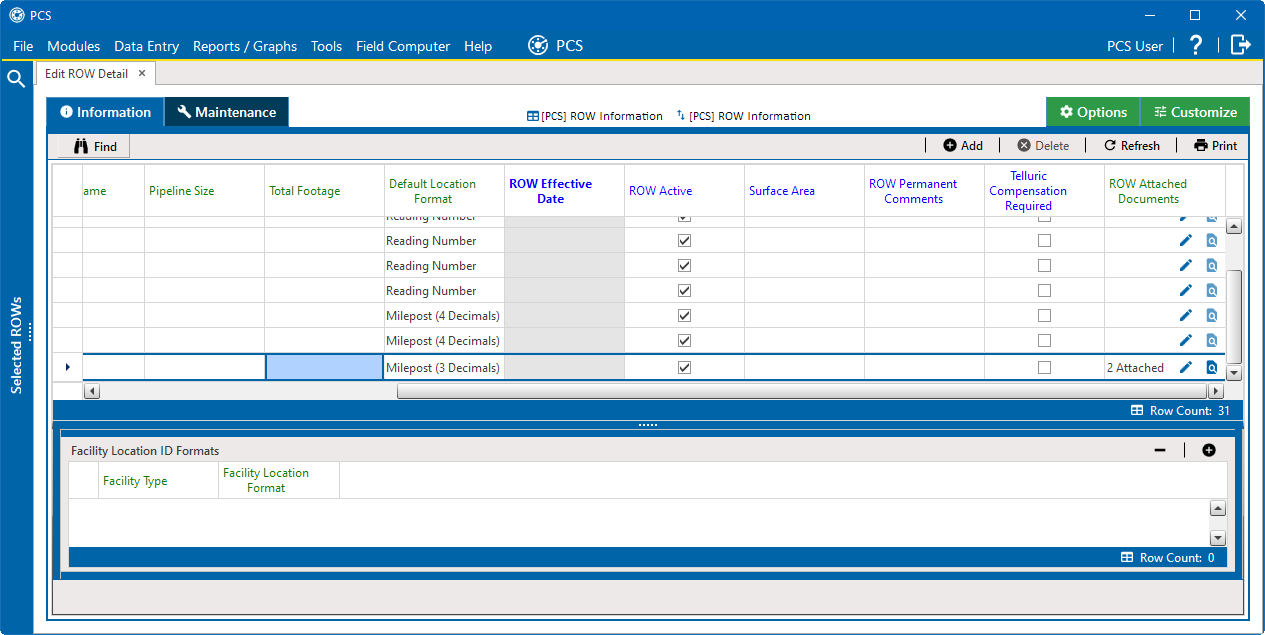This screenshot has height=635, width=1265.
Task: Click the current row indicator arrow
Action: point(67,367)
